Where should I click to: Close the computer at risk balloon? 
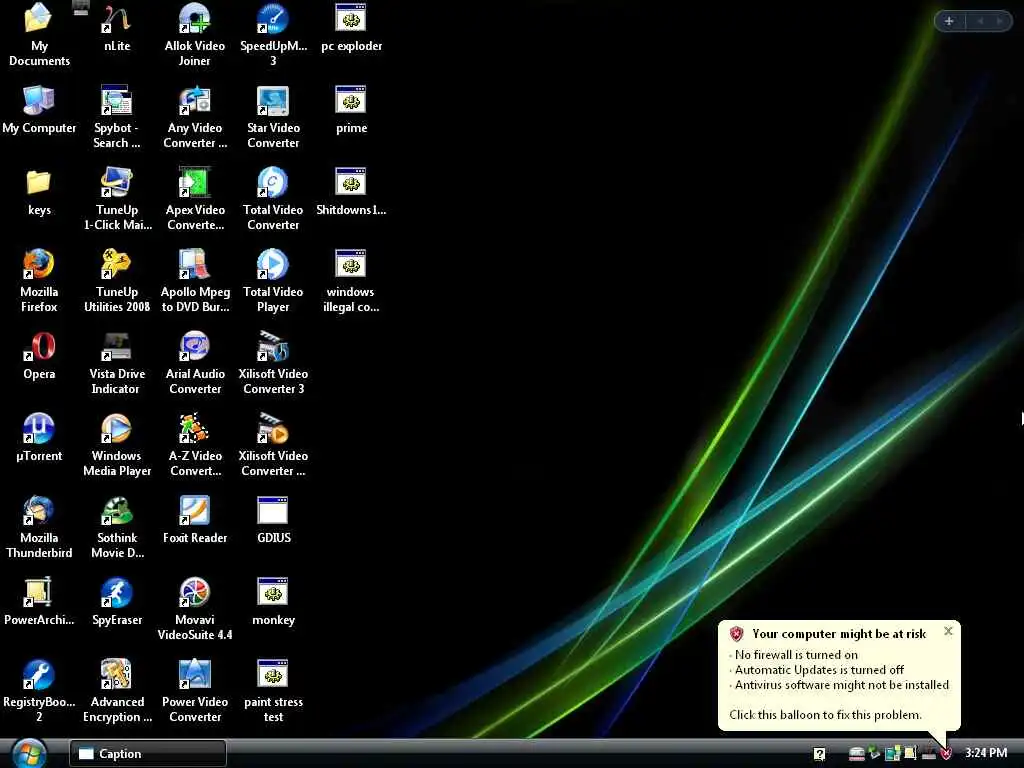[x=948, y=631]
